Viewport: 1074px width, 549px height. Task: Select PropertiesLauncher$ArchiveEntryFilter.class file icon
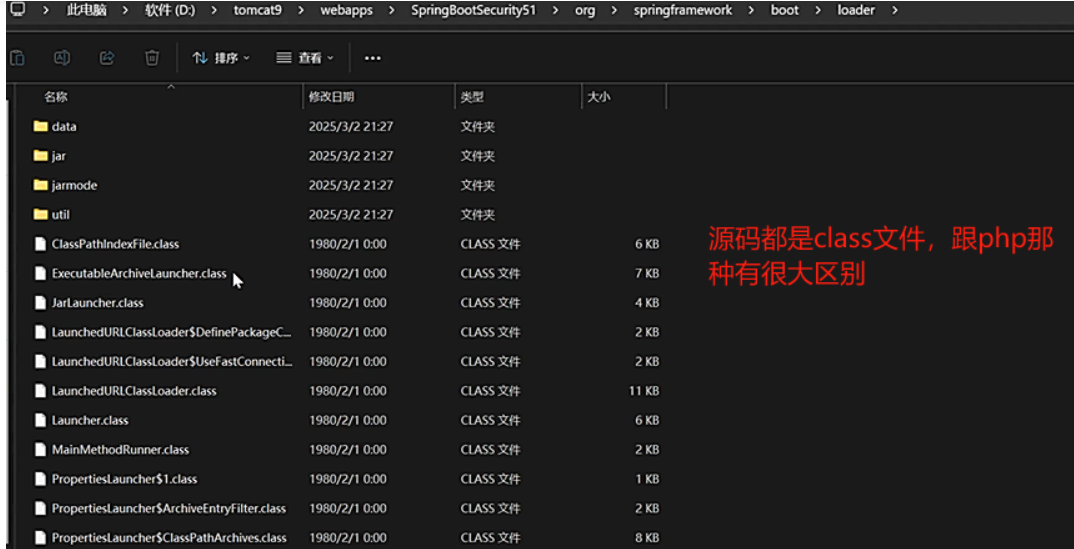41,509
